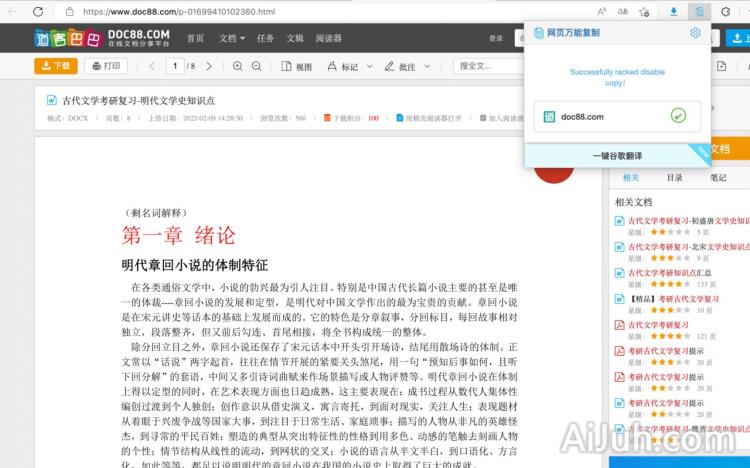
Task: Click the 打印 print button
Action: coord(106,66)
